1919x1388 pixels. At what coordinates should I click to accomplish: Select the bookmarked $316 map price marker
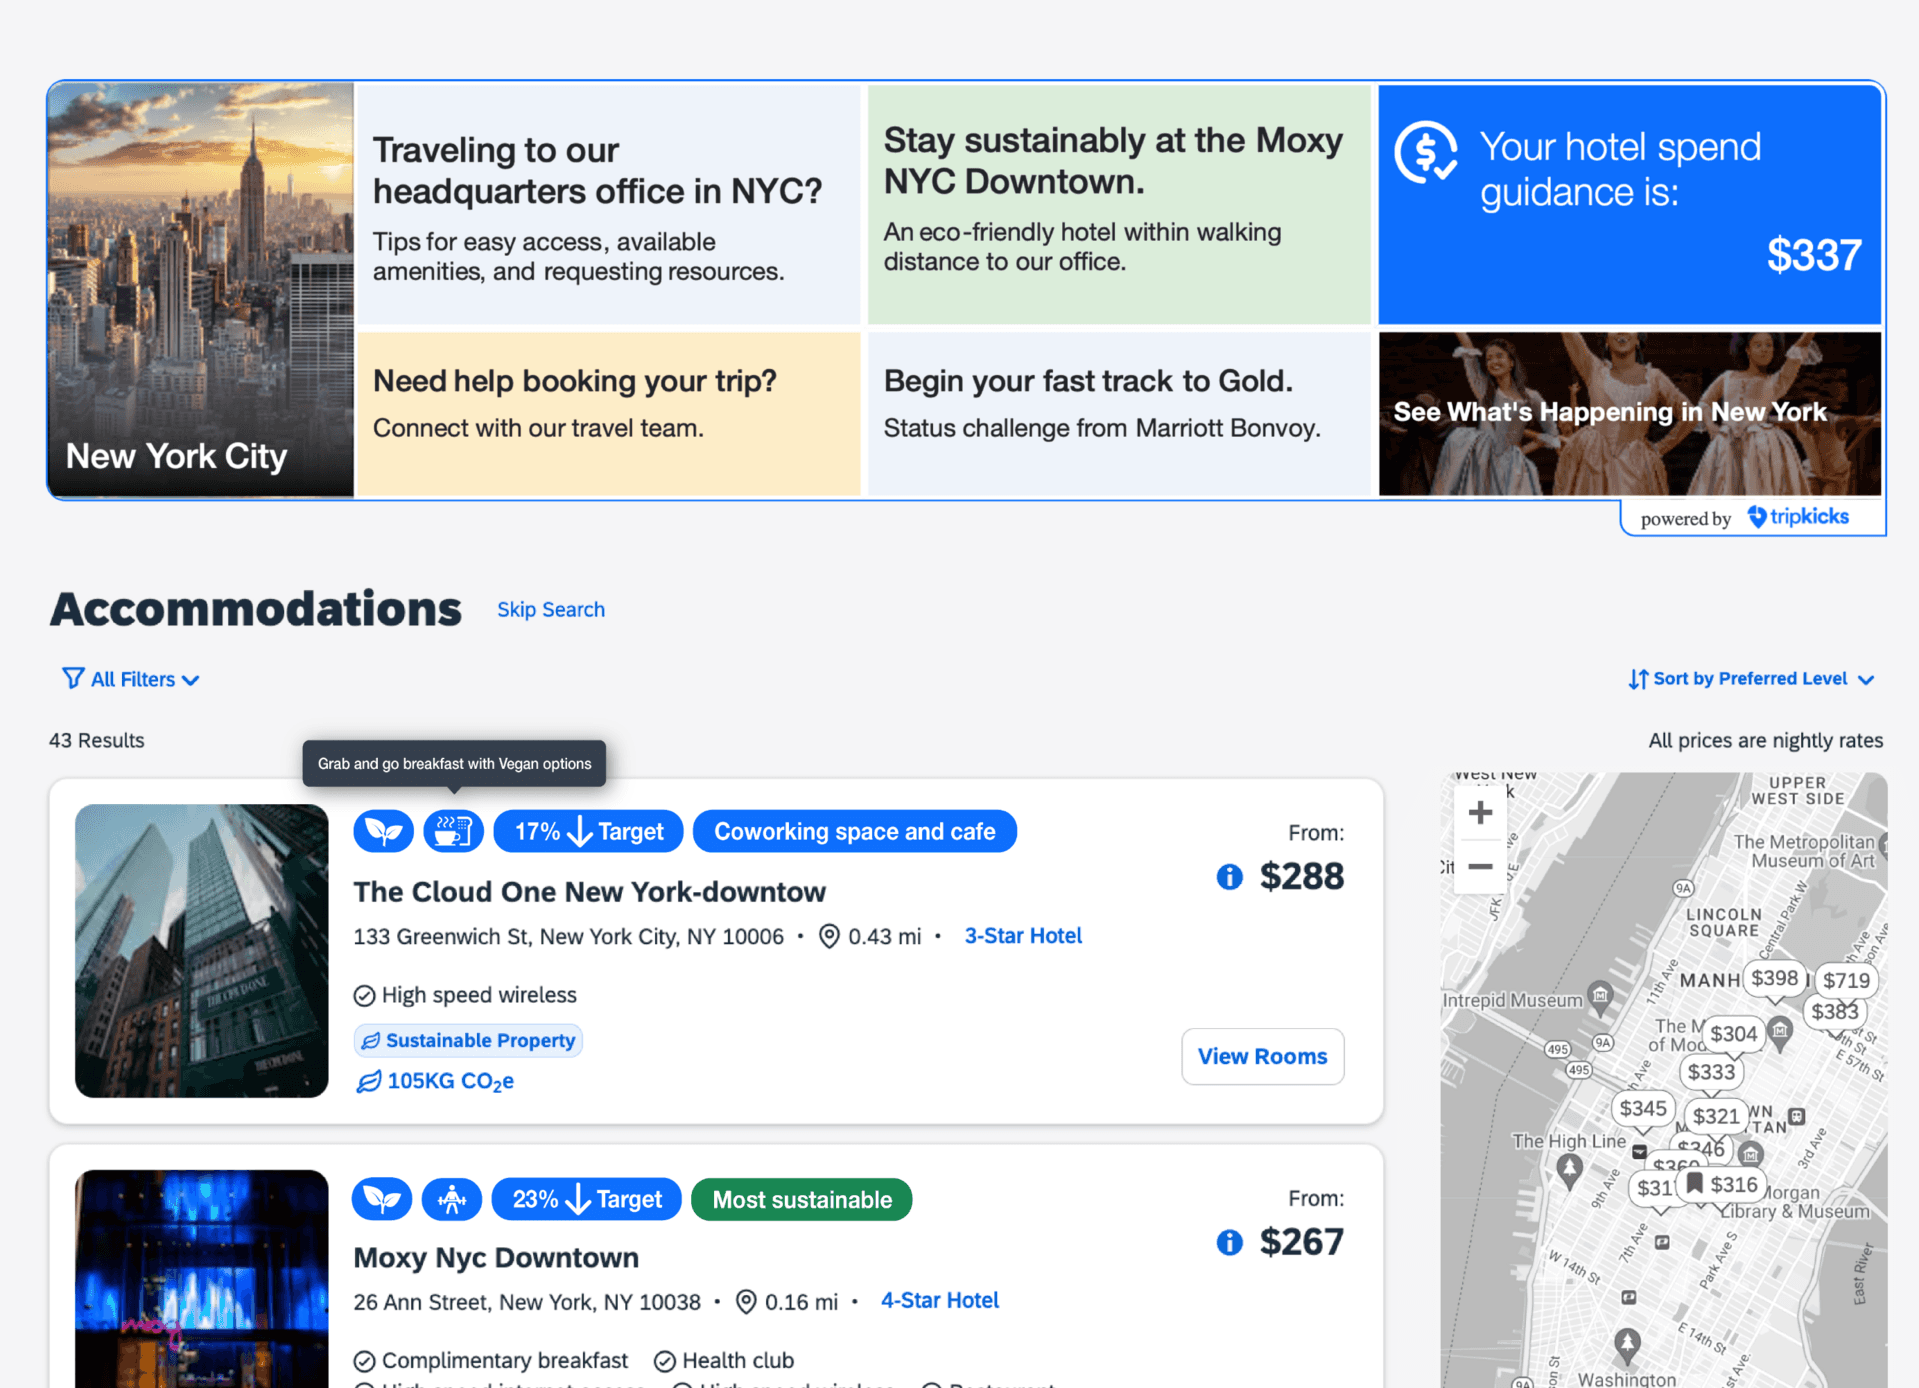pyautogui.click(x=1722, y=1185)
